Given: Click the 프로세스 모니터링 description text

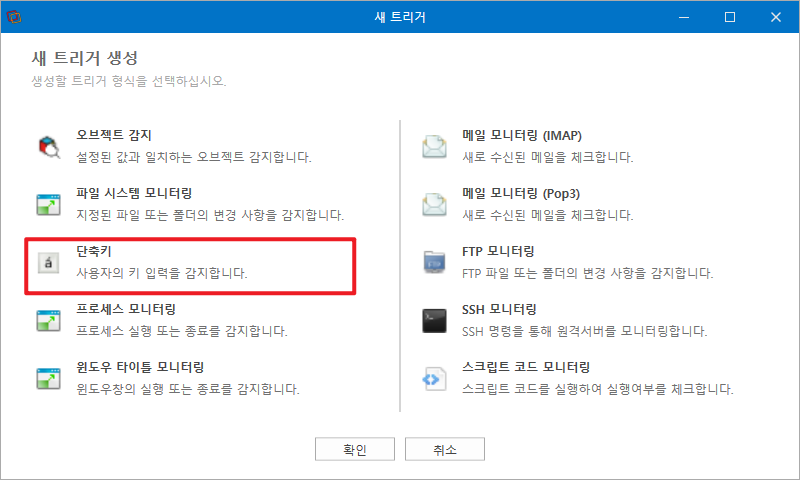Looking at the screenshot, I should coord(182,331).
